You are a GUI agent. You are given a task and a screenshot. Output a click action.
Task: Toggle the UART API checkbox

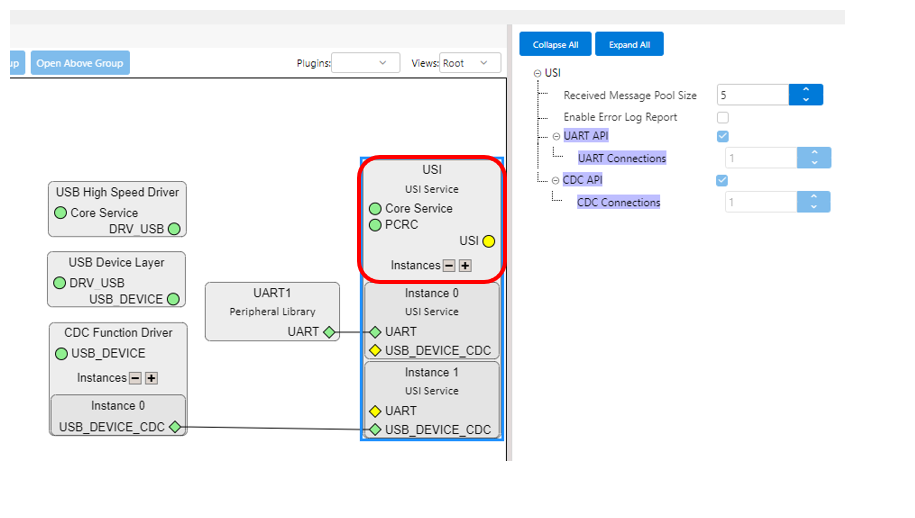coord(722,136)
